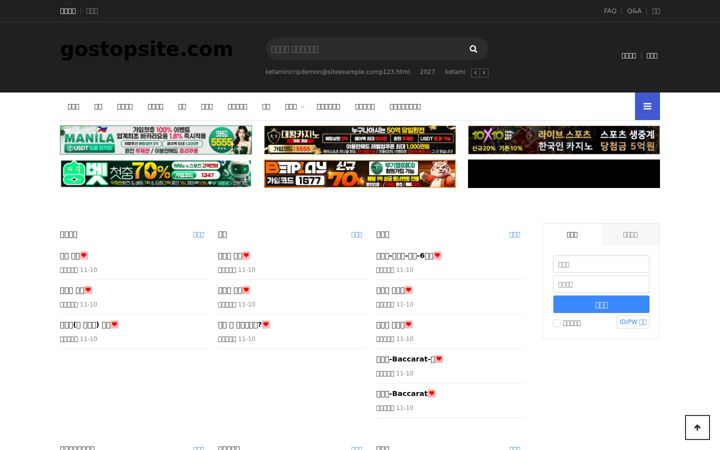Show previous popular search term arrow
The width and height of the screenshot is (720, 450).
(475, 73)
